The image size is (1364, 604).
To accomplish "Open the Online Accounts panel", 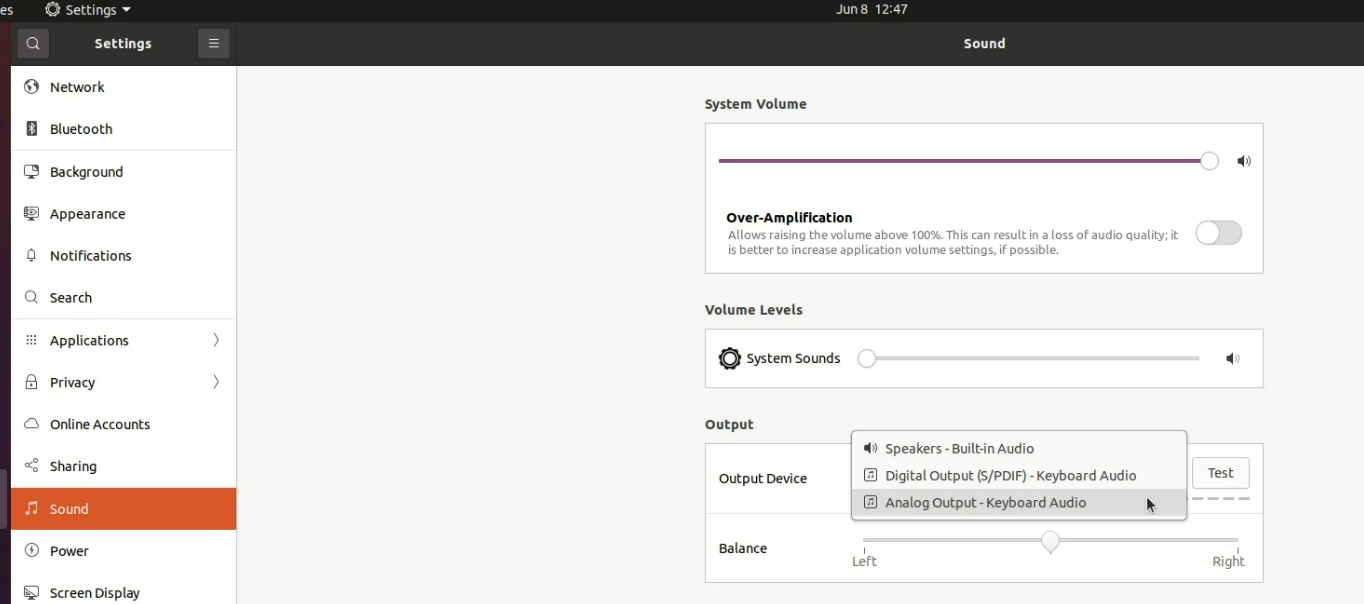I will coord(124,424).
